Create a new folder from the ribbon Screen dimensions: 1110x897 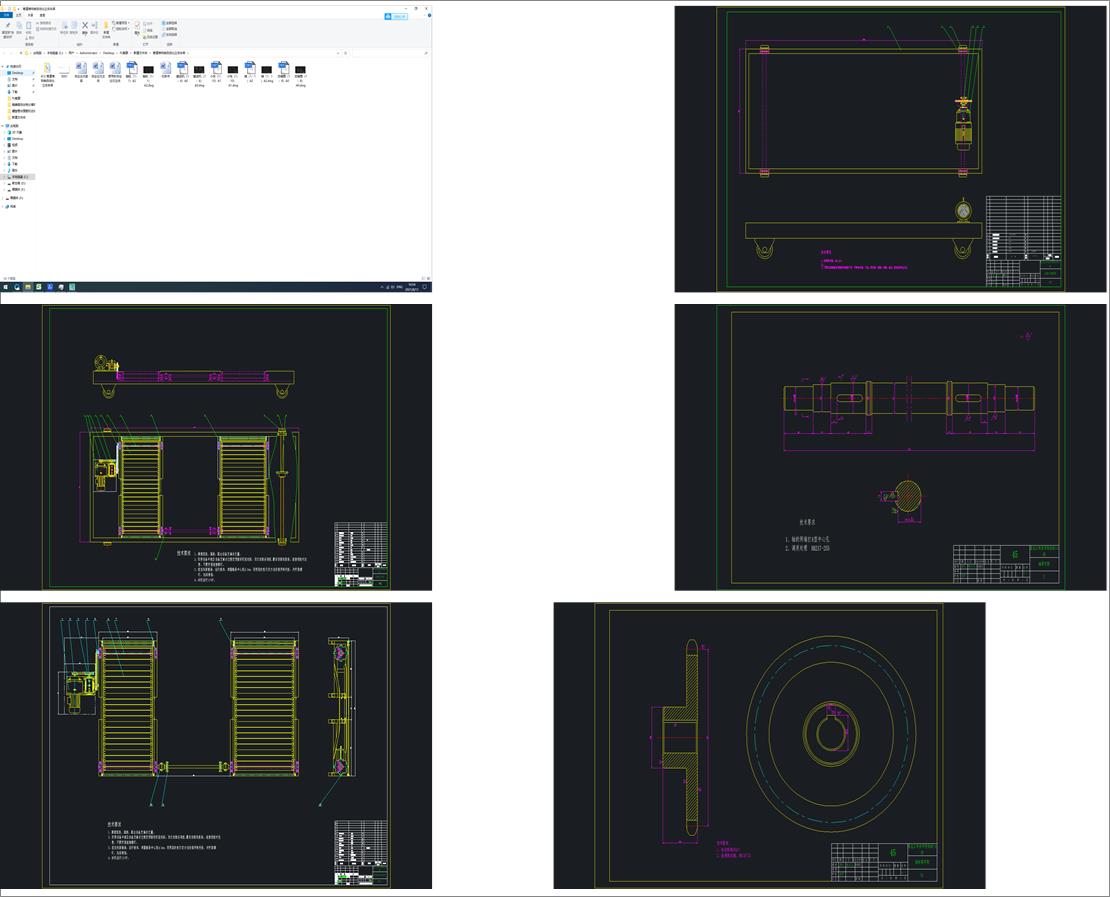pos(106,25)
